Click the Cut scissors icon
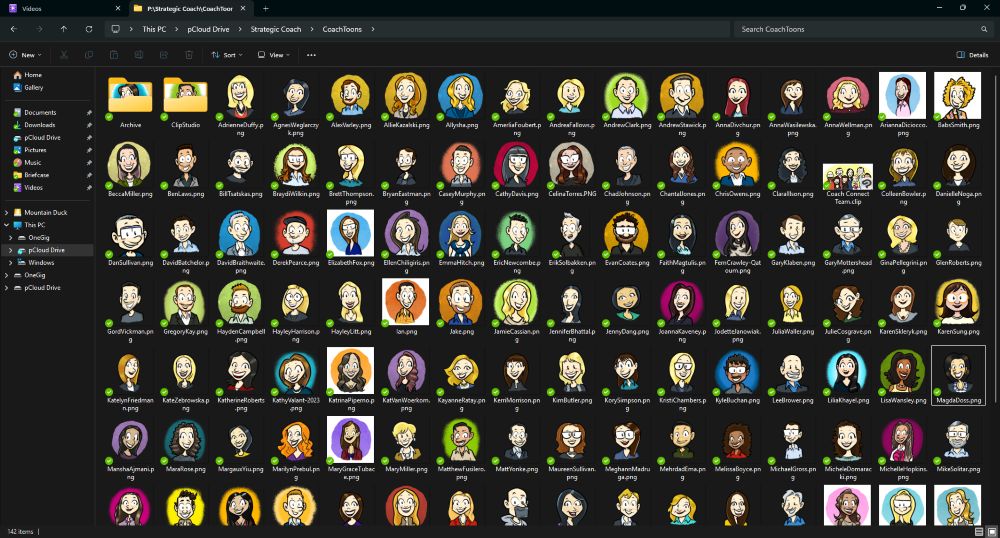 point(64,55)
